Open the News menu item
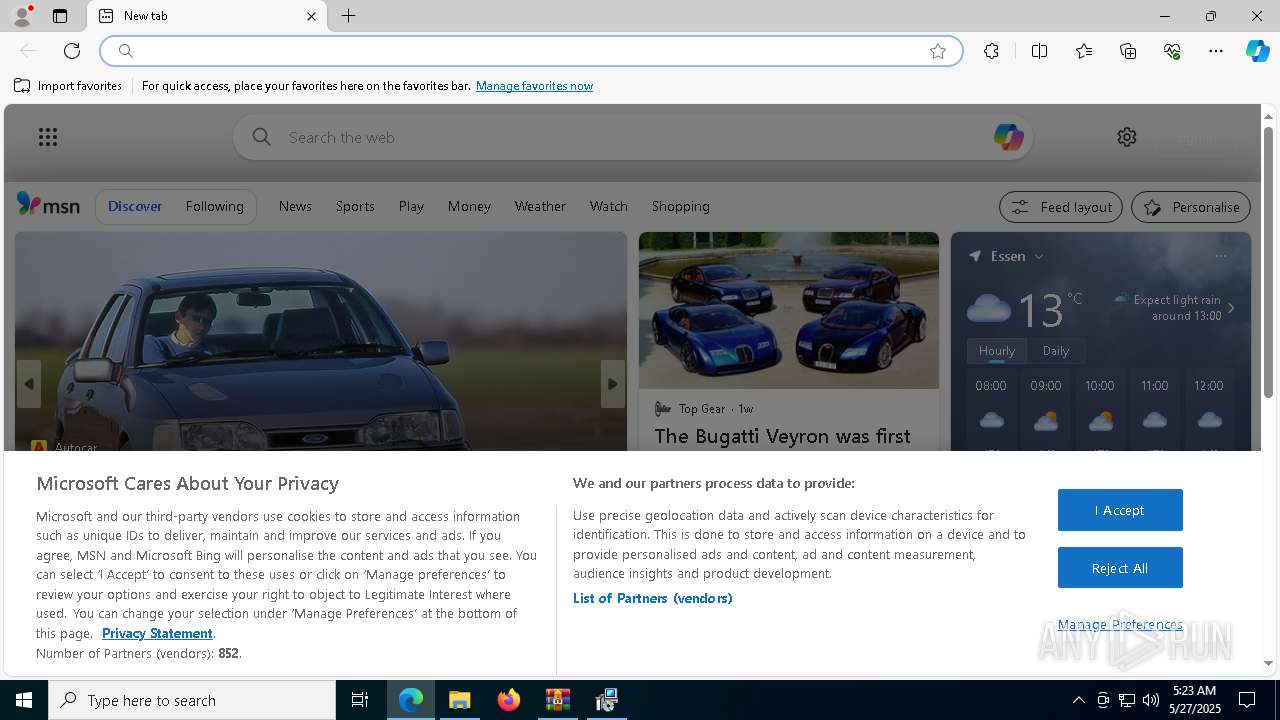Image resolution: width=1280 pixels, height=720 pixels. pos(295,206)
